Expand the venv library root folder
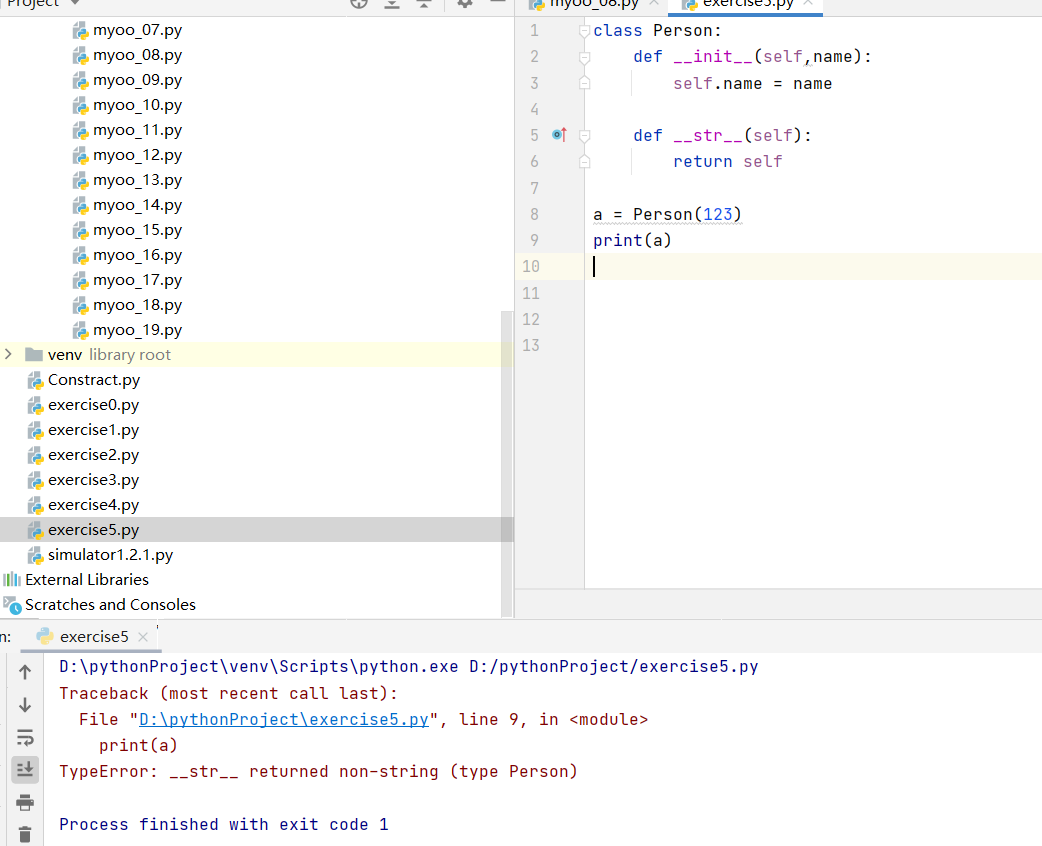Image resolution: width=1042 pixels, height=846 pixels. 8,354
